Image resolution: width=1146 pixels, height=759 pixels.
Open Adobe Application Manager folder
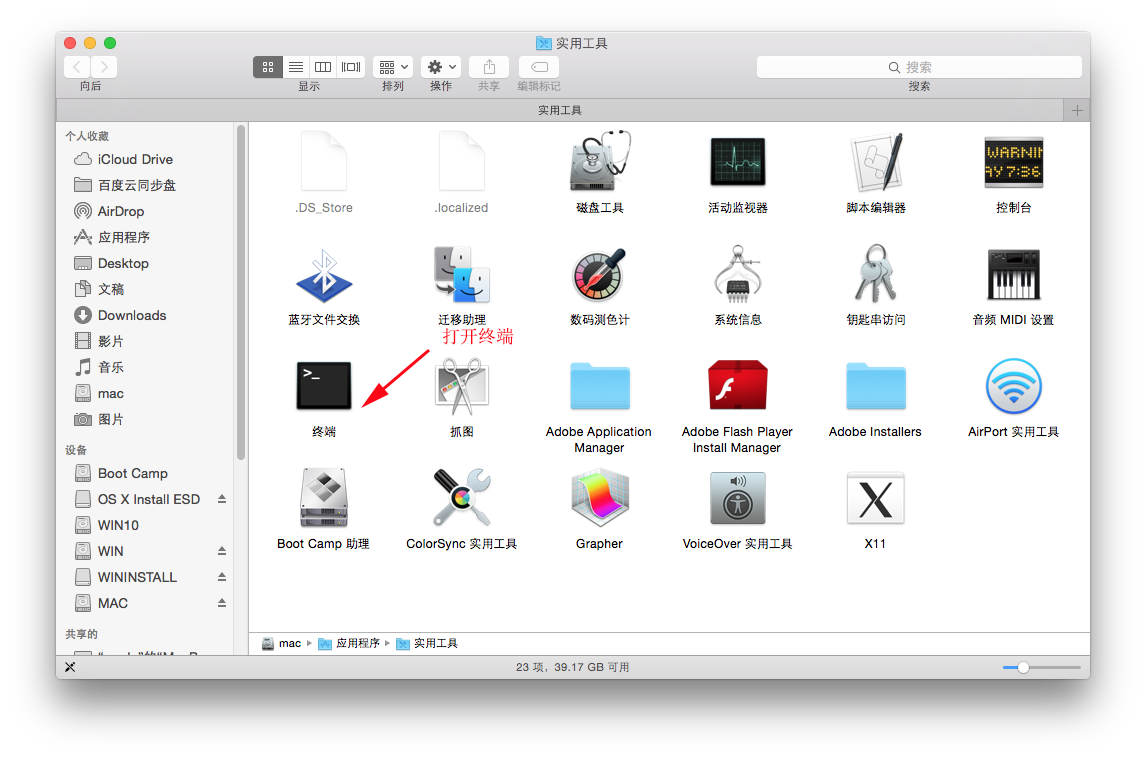pos(599,385)
